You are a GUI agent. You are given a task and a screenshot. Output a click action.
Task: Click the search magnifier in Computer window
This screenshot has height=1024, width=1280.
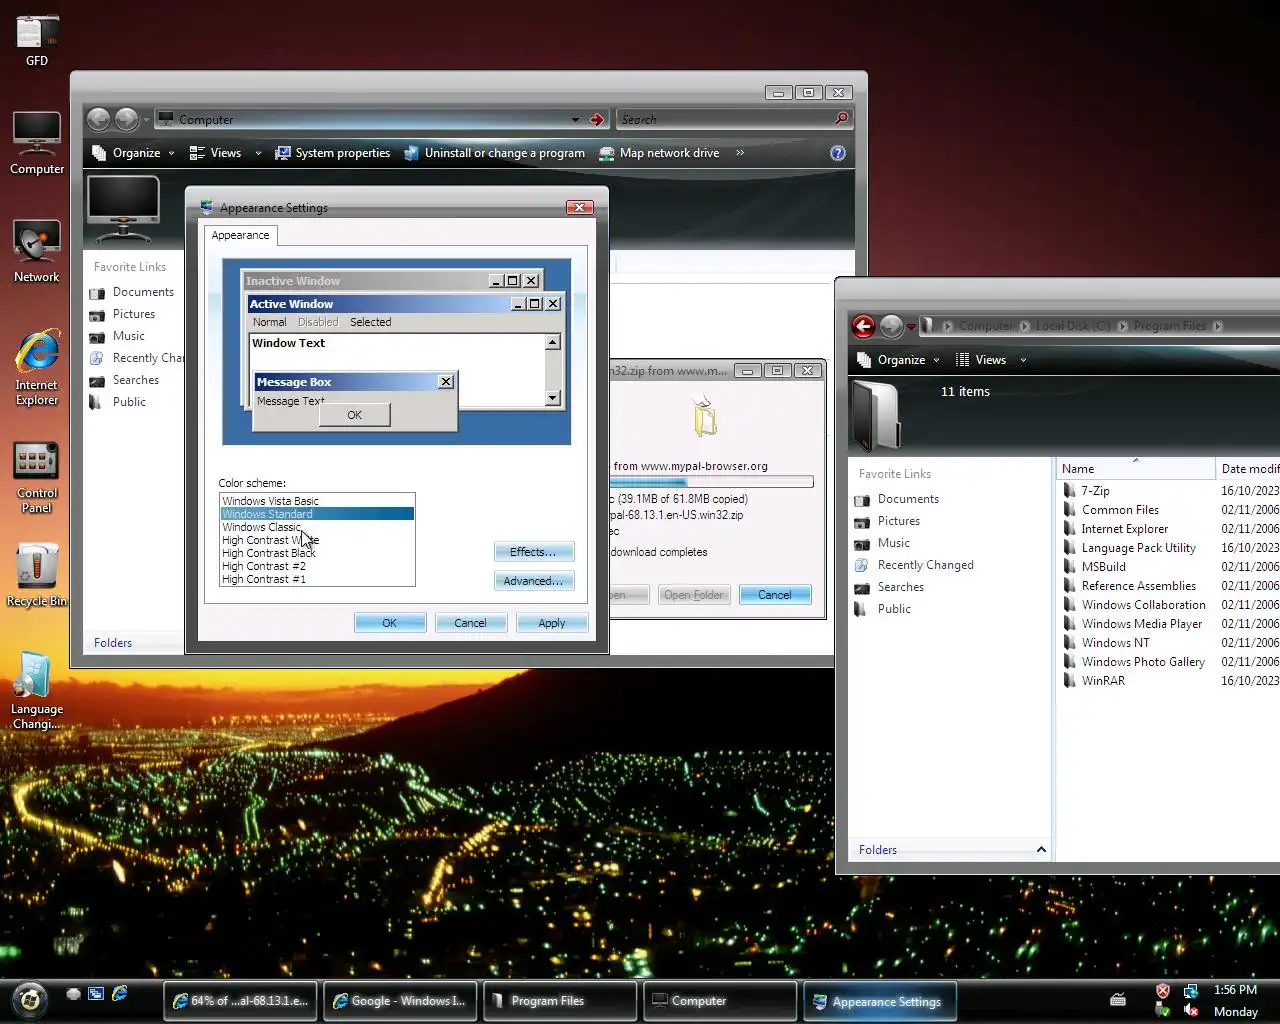(841, 119)
